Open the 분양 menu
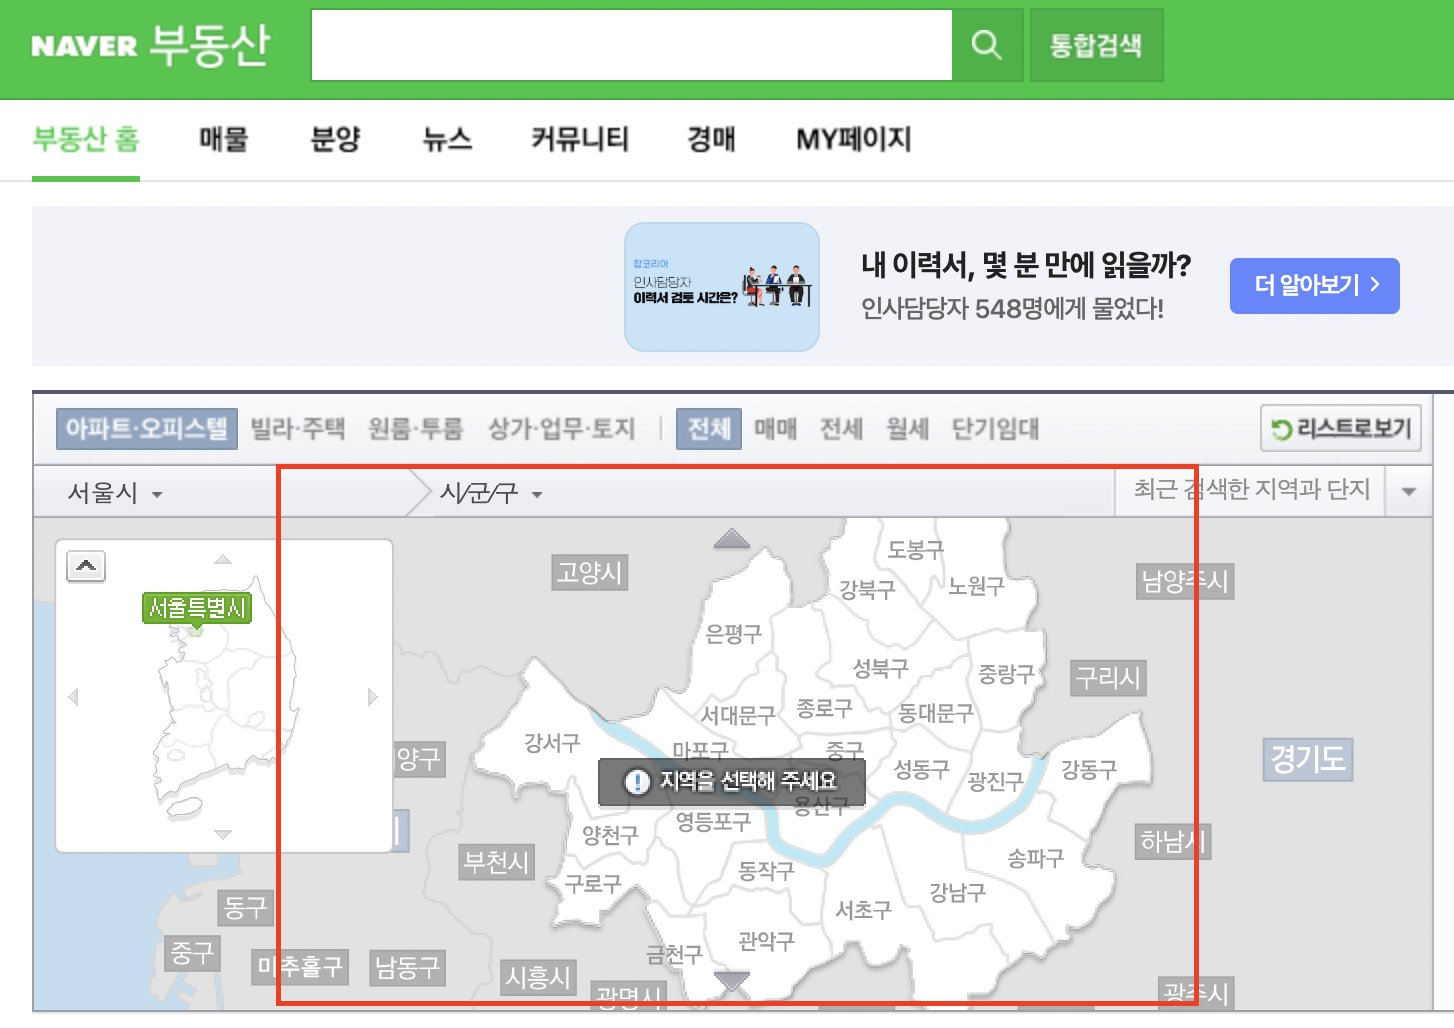Viewport: 1454px width, 1028px height. tap(335, 139)
